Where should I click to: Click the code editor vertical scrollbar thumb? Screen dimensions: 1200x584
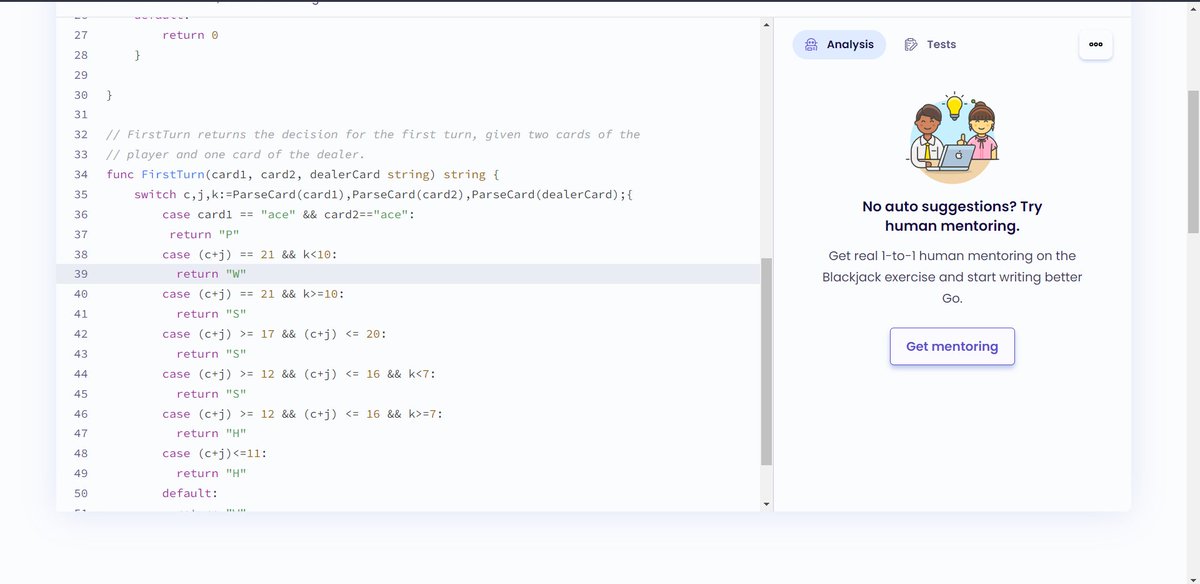click(767, 361)
